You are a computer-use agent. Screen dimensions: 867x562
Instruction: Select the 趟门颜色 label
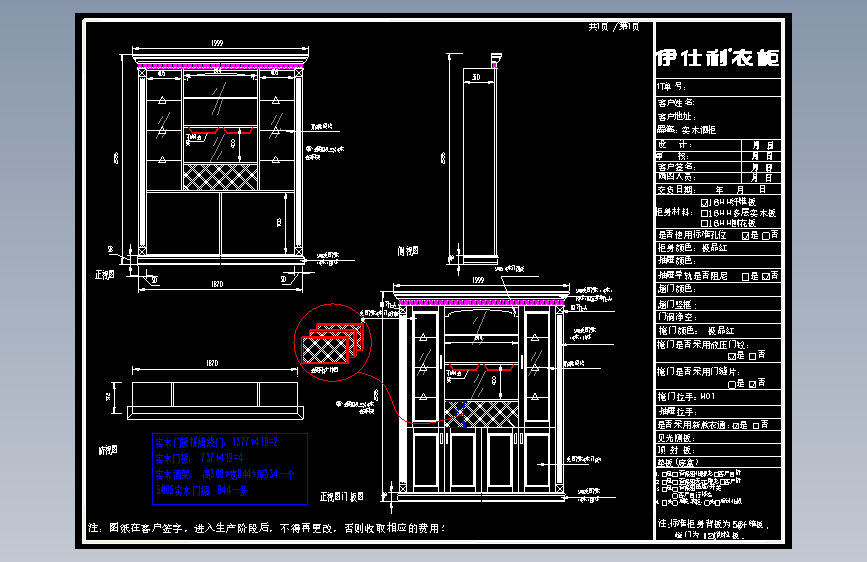(x=676, y=289)
